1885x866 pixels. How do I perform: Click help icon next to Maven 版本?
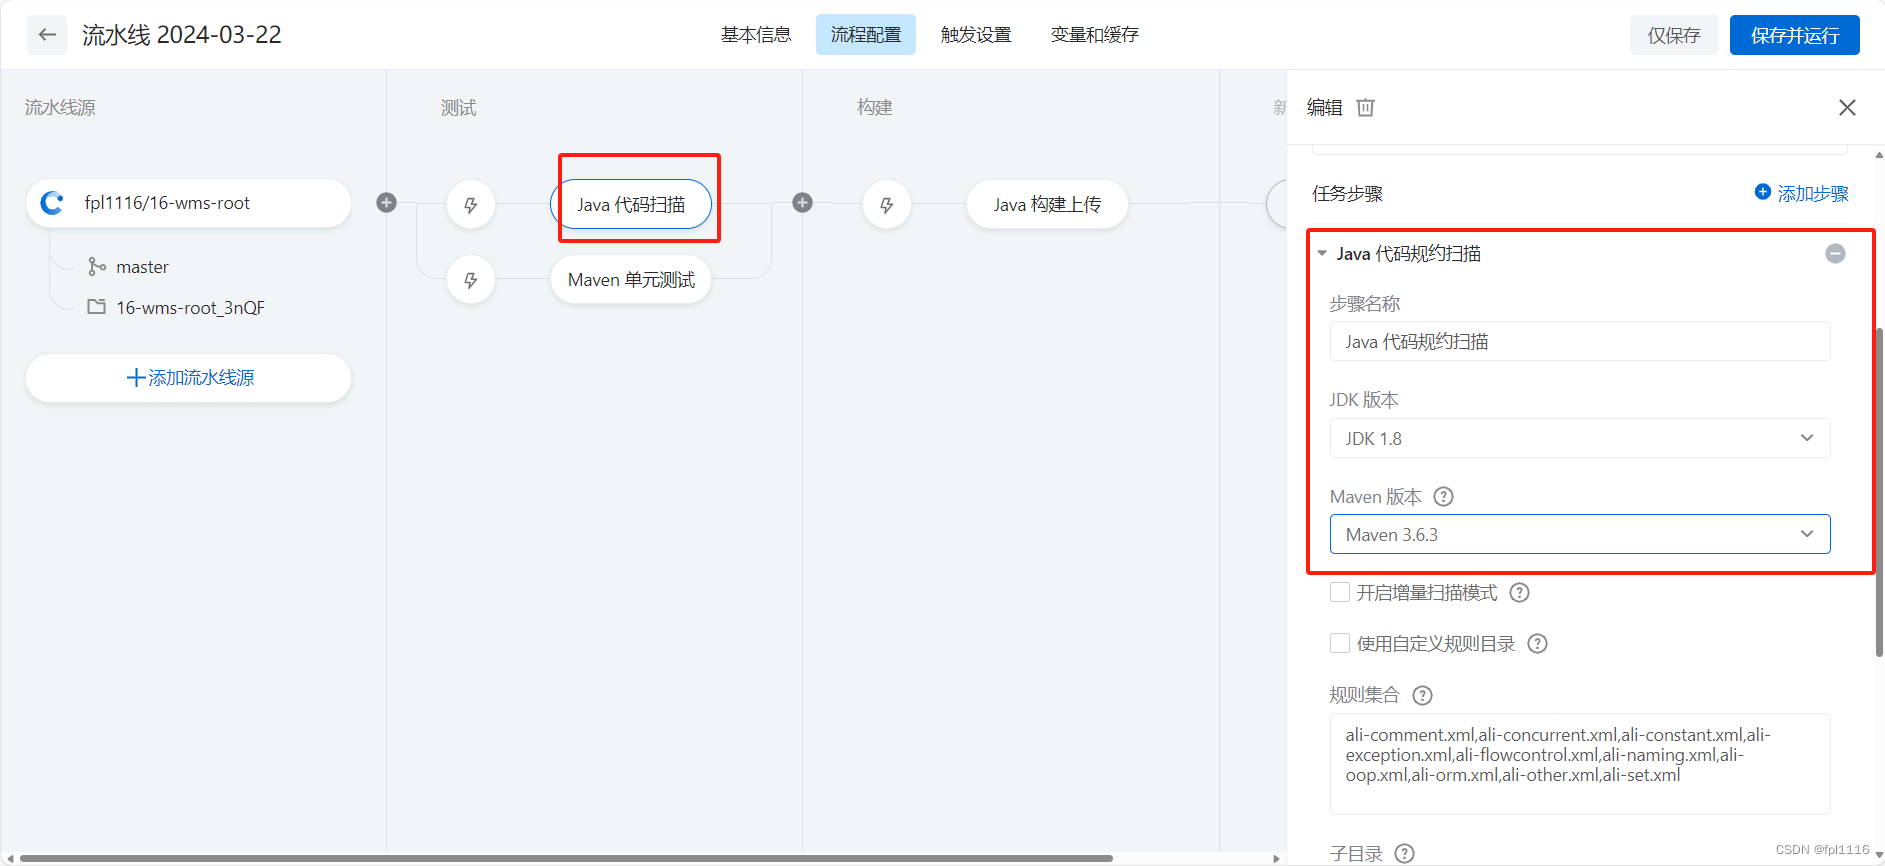[x=1443, y=497]
